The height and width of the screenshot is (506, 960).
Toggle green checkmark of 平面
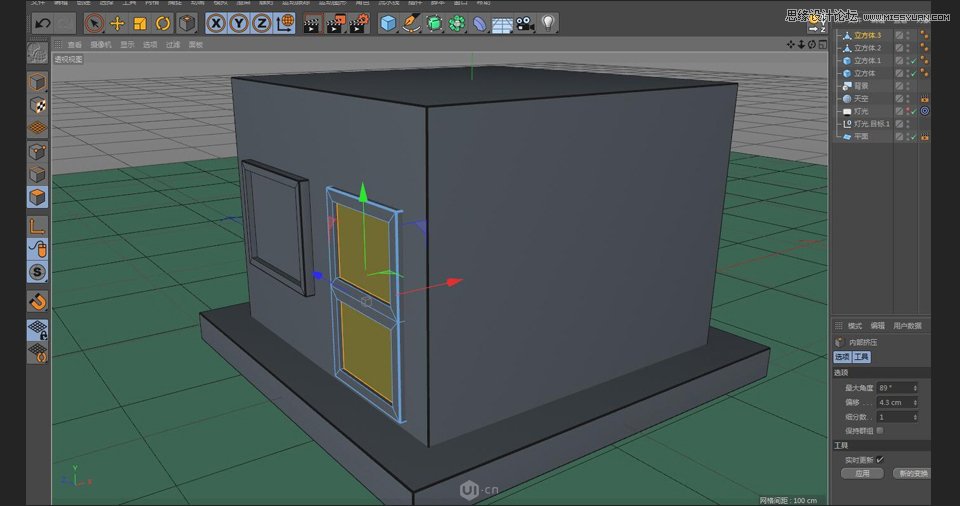pyautogui.click(x=913, y=137)
